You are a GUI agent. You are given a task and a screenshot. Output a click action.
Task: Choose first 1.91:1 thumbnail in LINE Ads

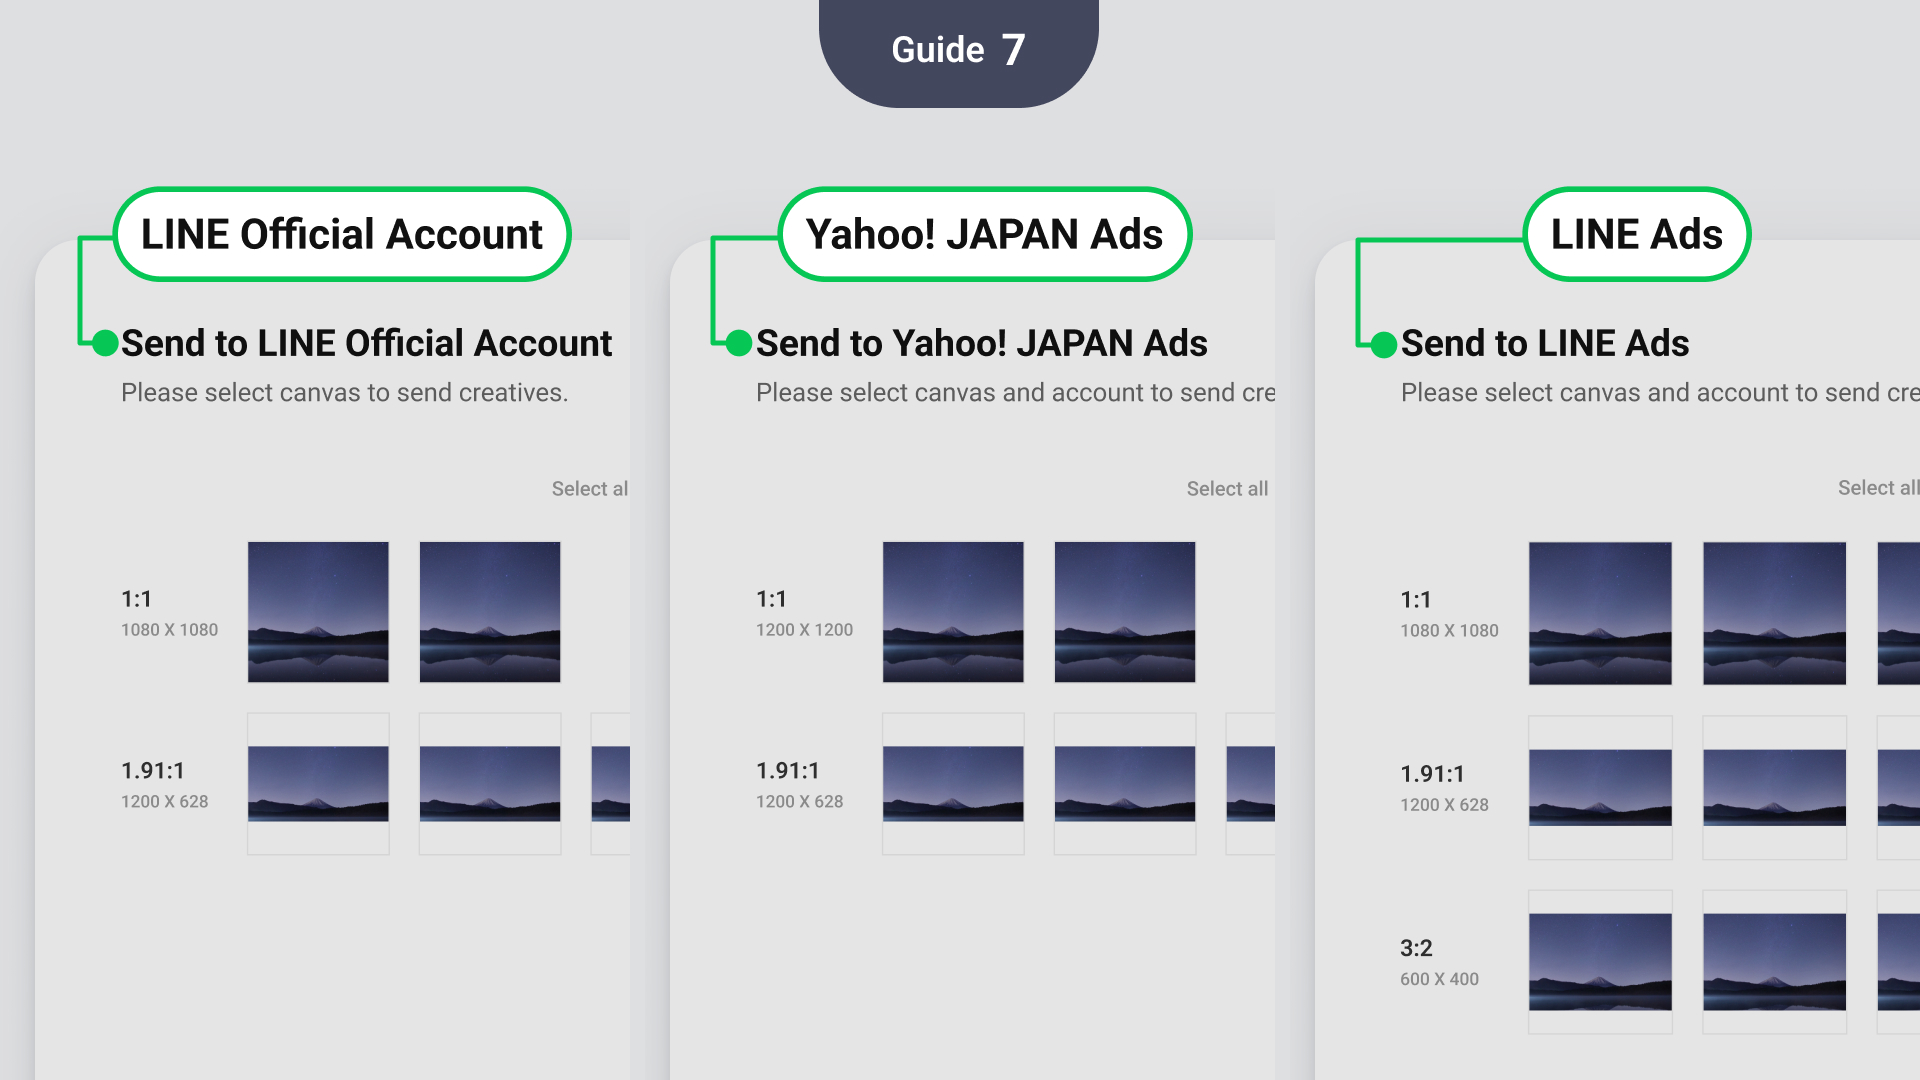(1600, 787)
